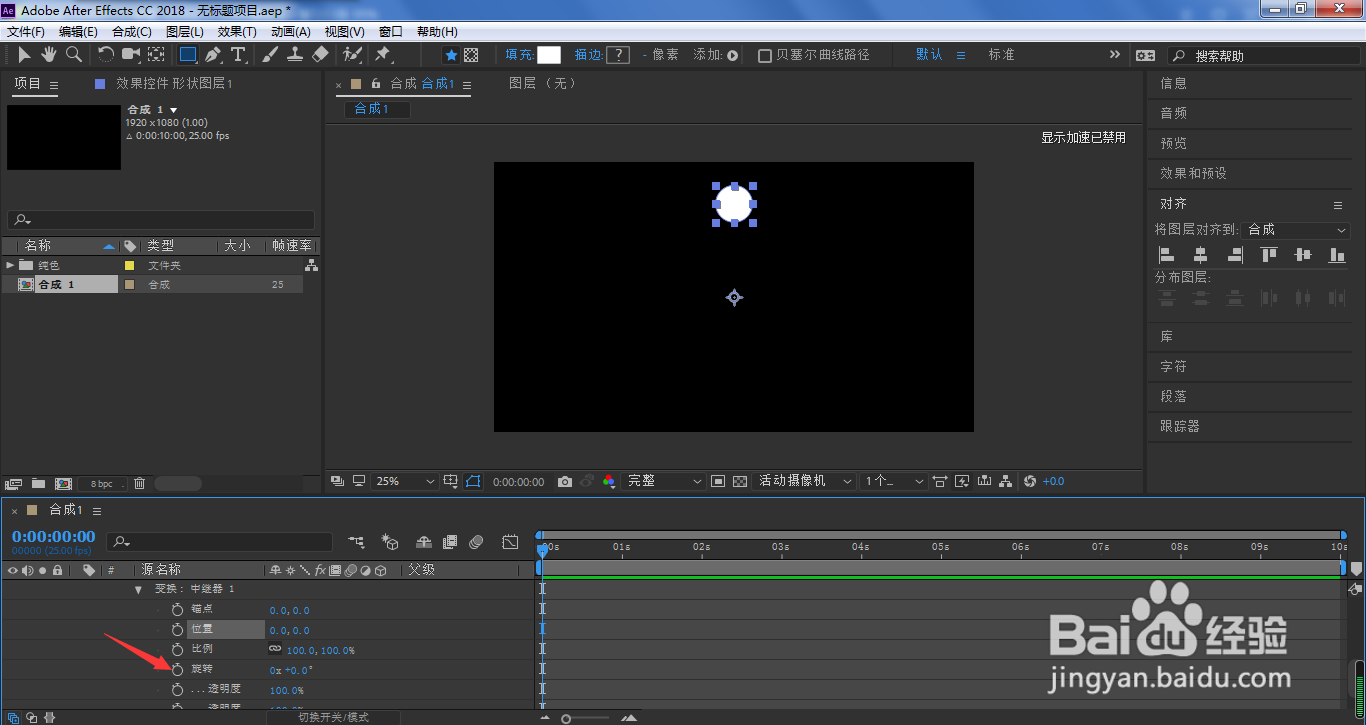Click the 切换开关/模式 toggle button
Viewport: 1366px width, 725px height.
click(x=333, y=717)
